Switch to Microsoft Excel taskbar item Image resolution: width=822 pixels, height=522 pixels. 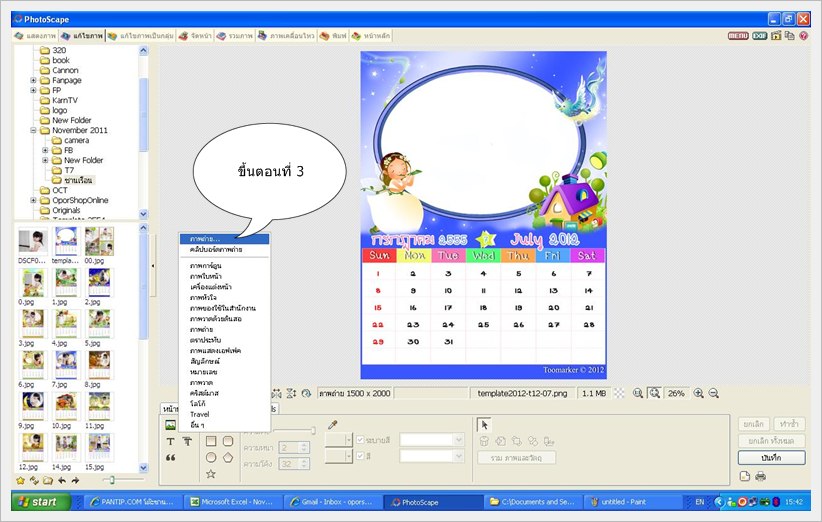click(x=232, y=502)
